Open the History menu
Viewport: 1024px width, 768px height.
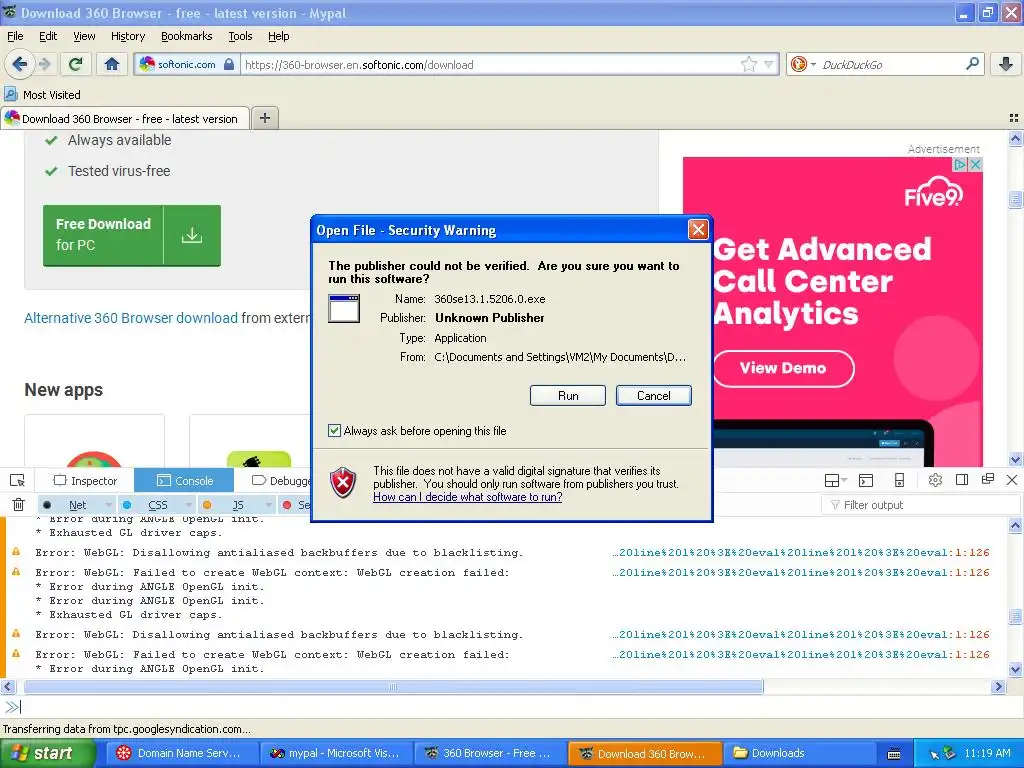pyautogui.click(x=128, y=36)
